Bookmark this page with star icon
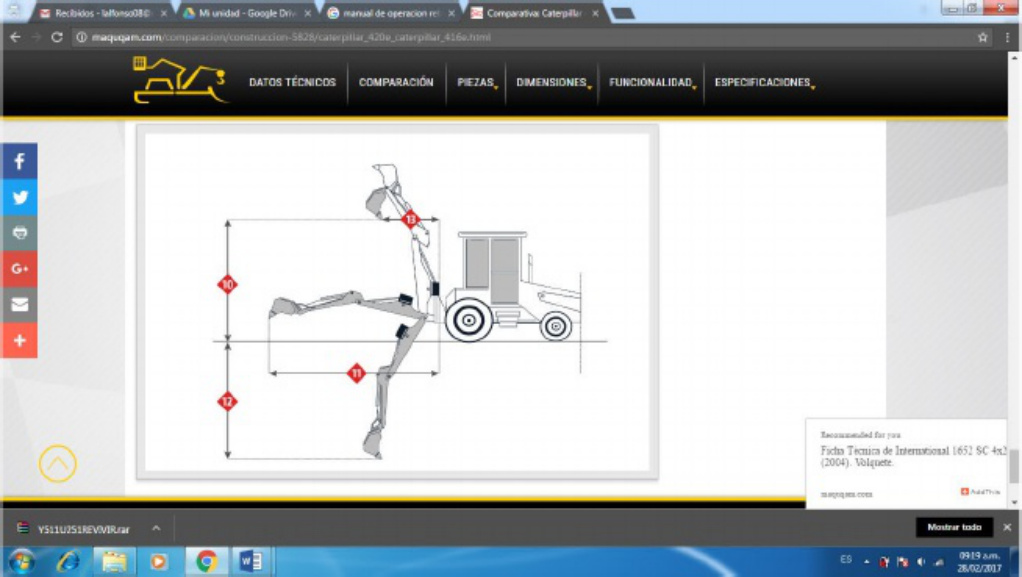Screen dimensions: 1022x577 coord(982,37)
